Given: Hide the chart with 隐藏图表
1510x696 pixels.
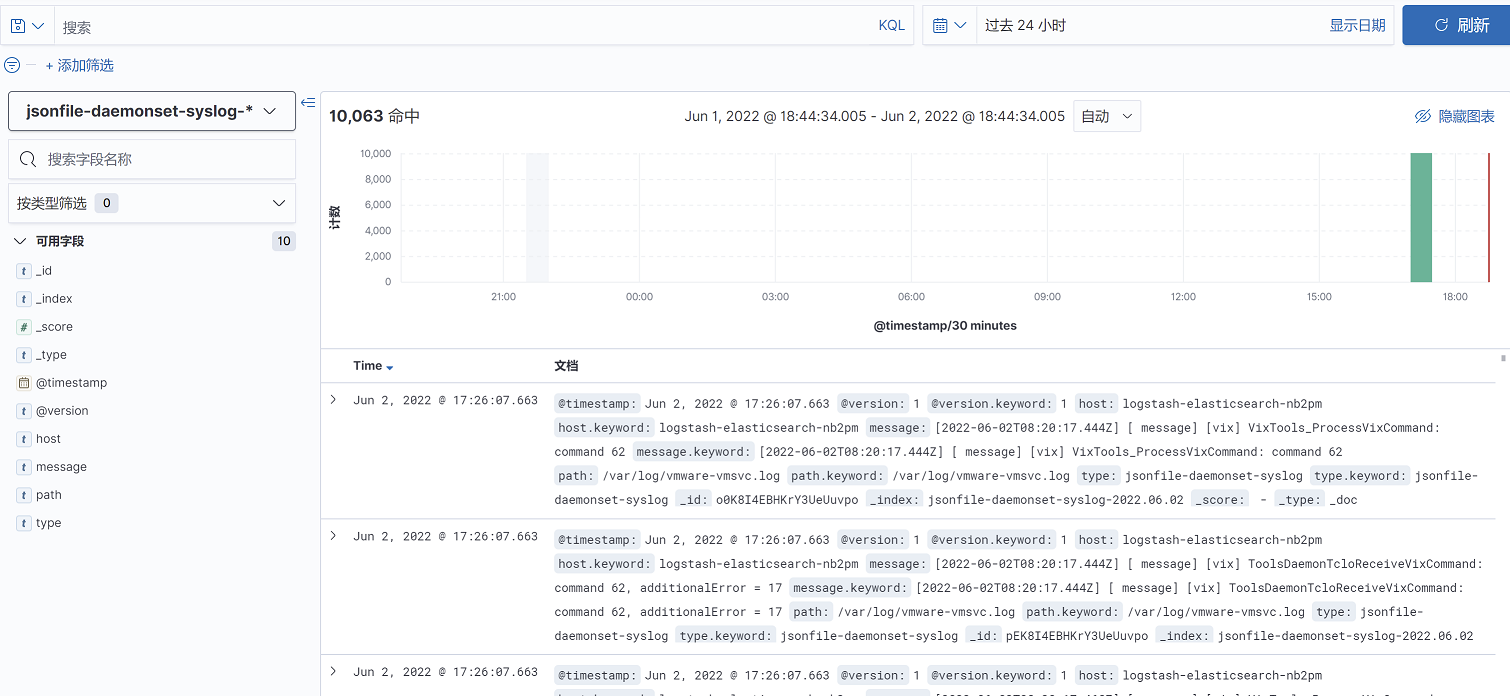Looking at the screenshot, I should [1454, 116].
